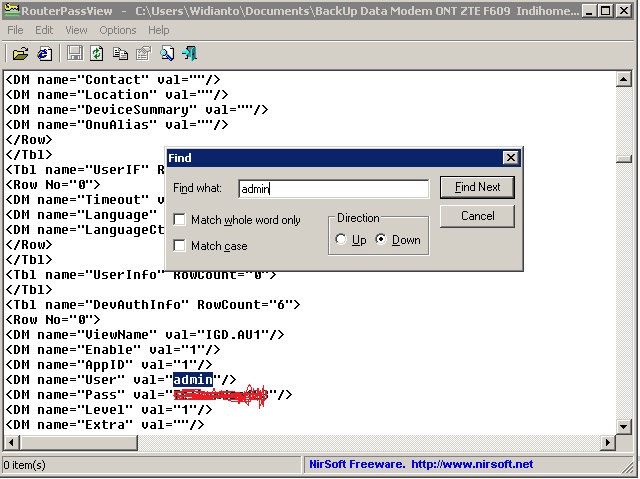Close the Find dialog with X
The image size is (640, 479).
pos(510,158)
